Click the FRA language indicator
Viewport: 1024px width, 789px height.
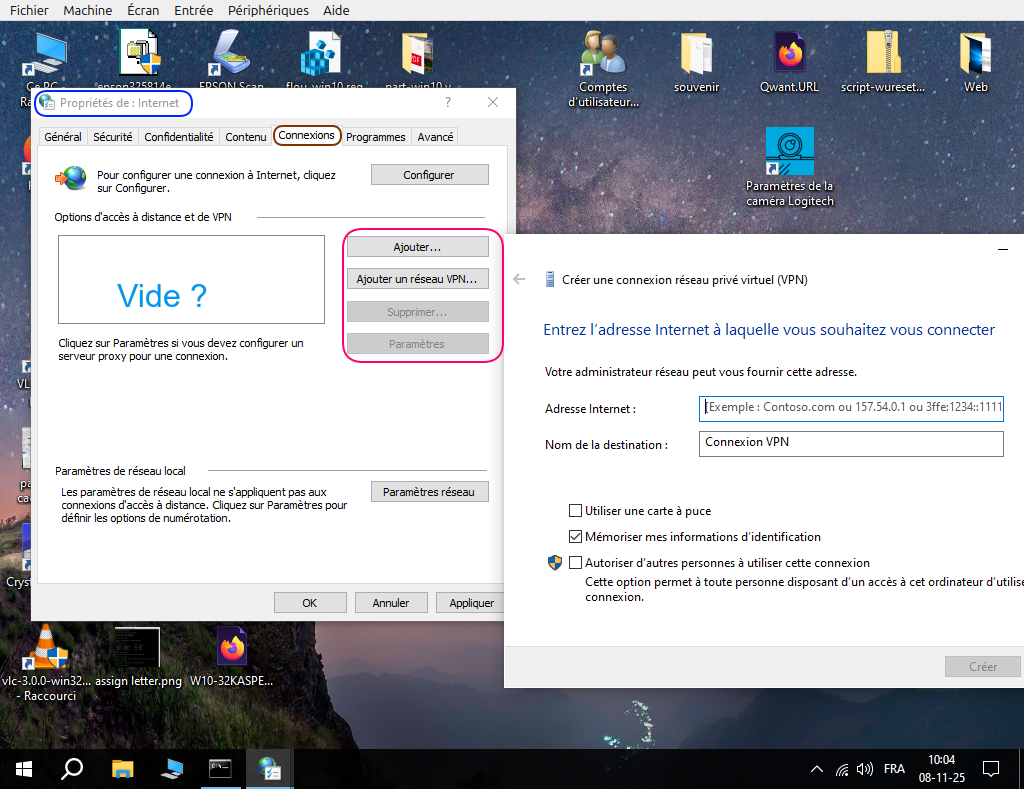[x=894, y=769]
